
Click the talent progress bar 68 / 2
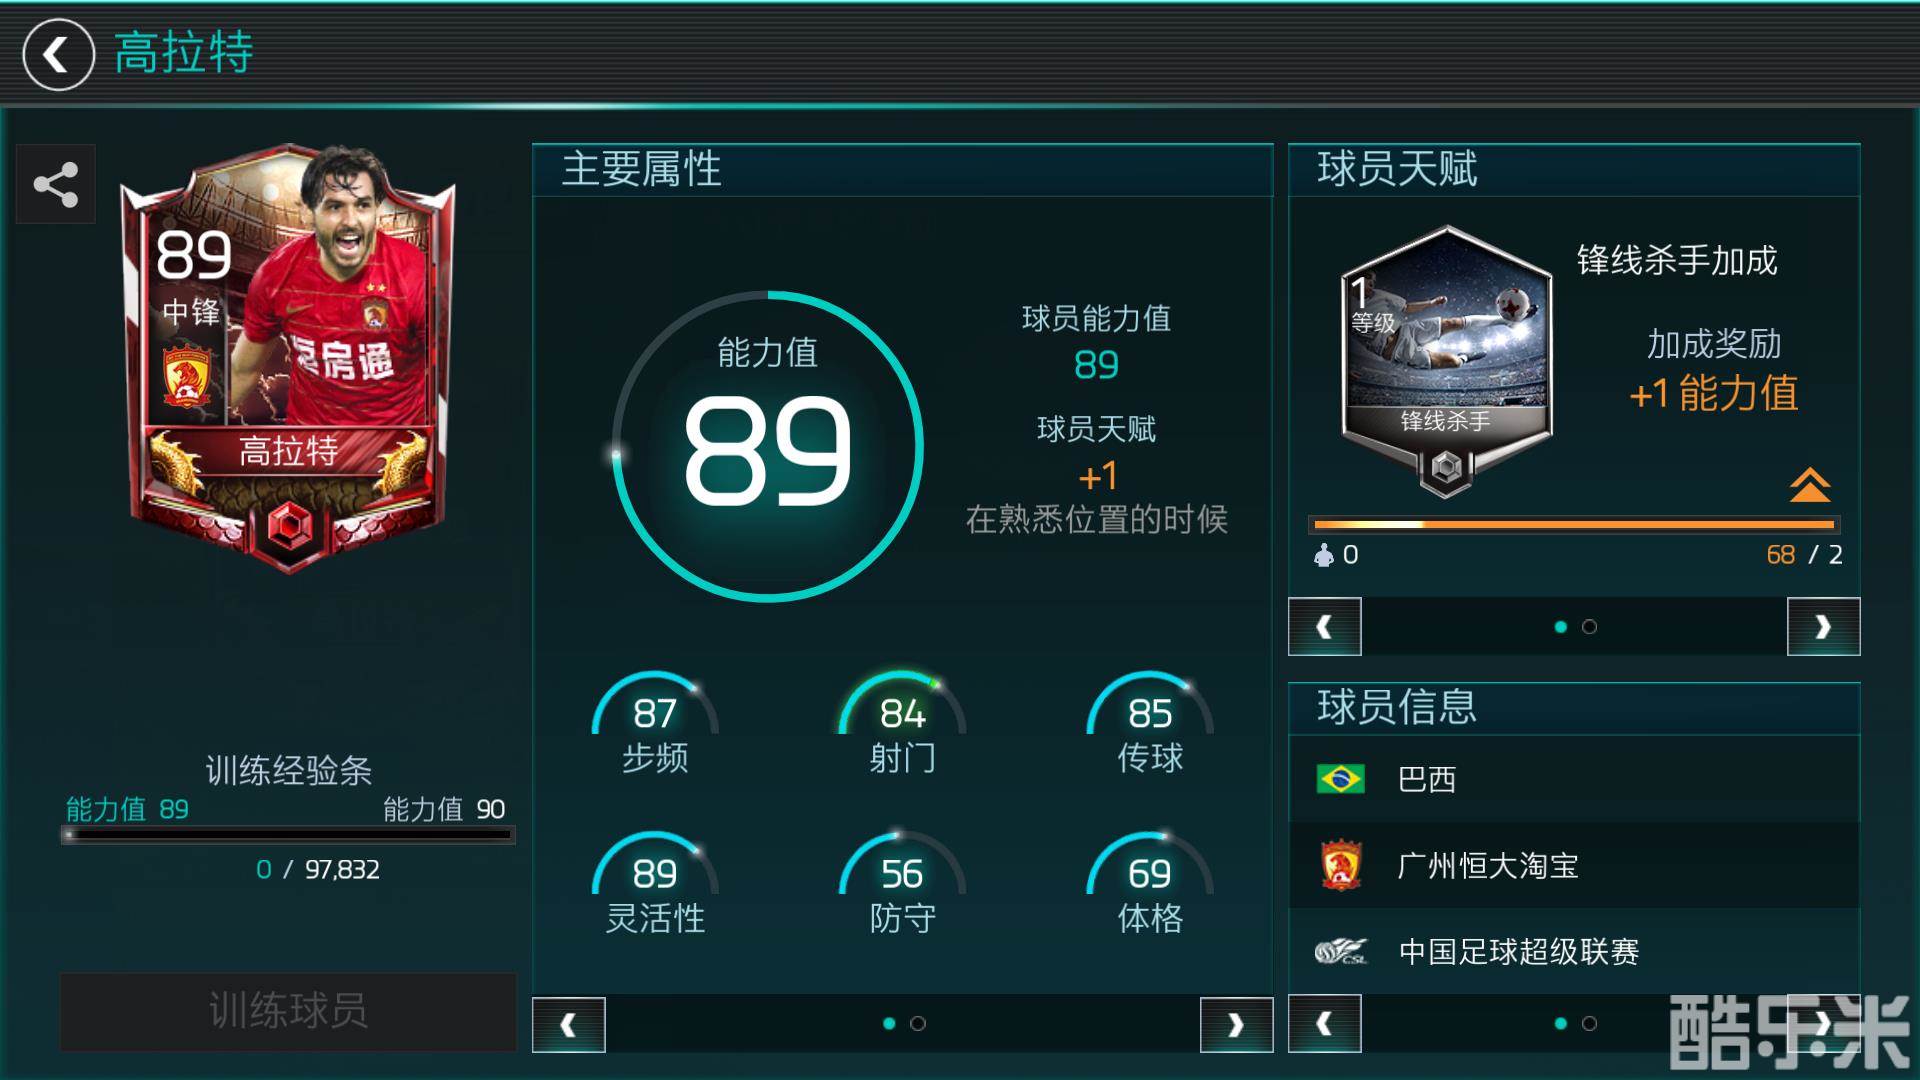coord(1575,524)
